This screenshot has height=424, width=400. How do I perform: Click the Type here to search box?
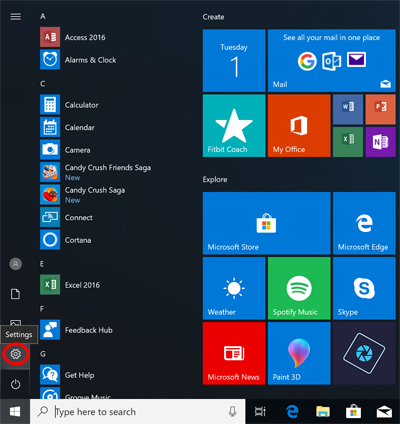tap(137, 412)
